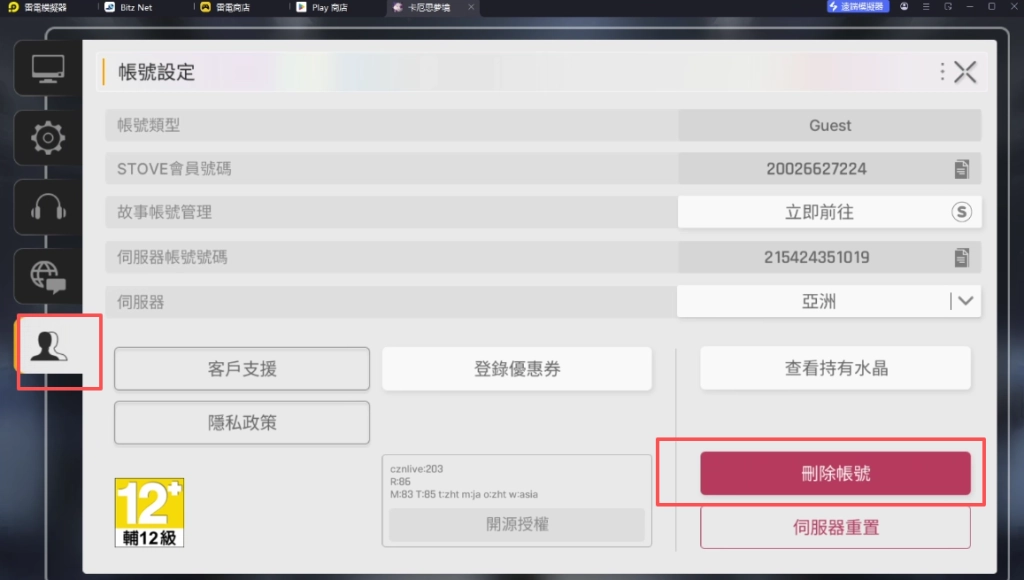Screen dimensions: 1024x580
Task: Close the account settings panel
Action: pos(965,72)
